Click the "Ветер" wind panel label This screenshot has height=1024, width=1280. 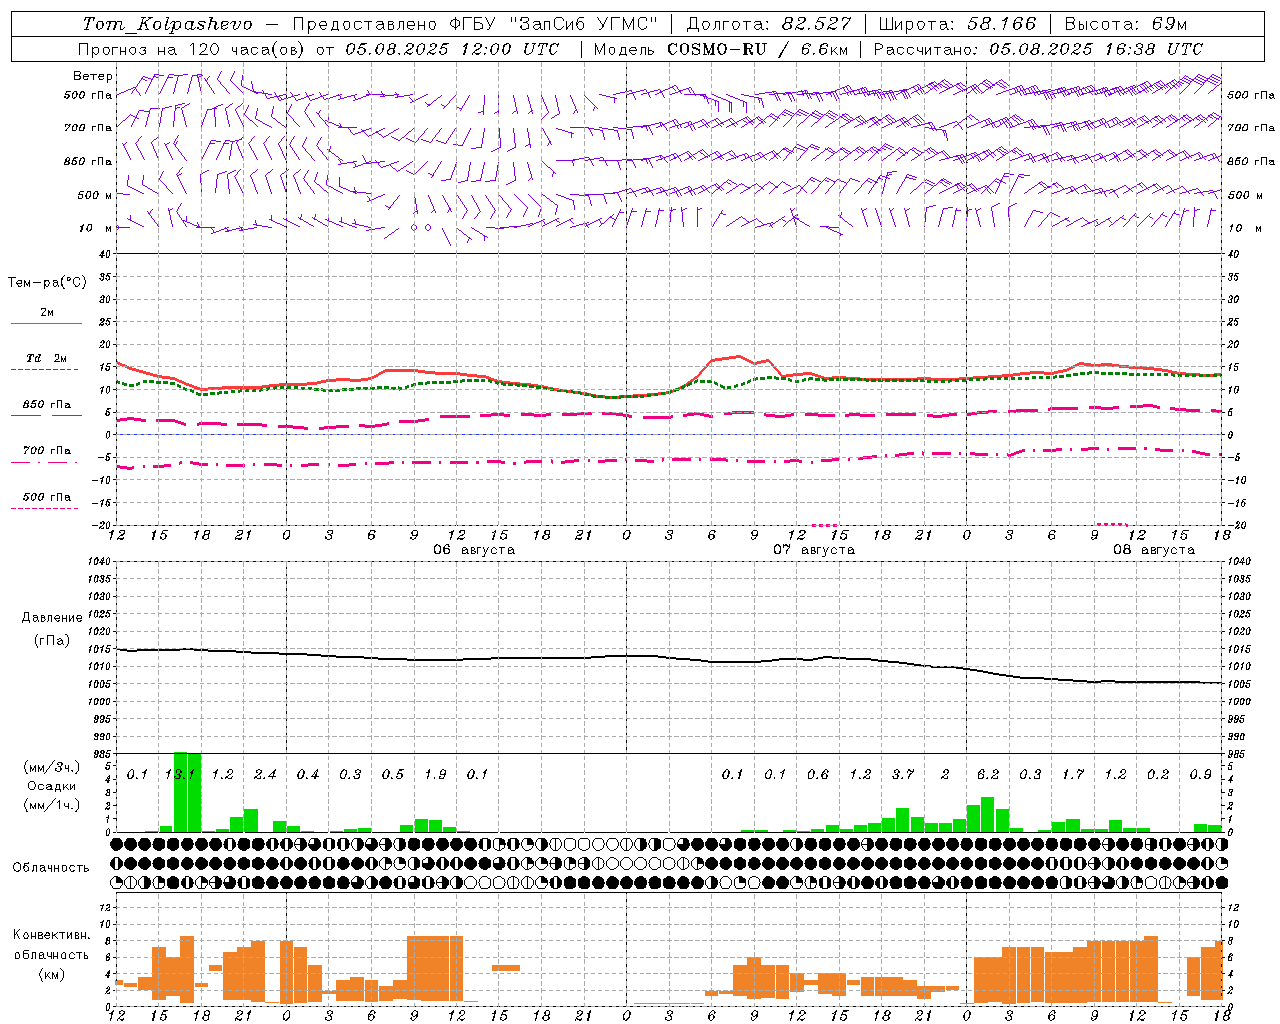click(x=93, y=76)
